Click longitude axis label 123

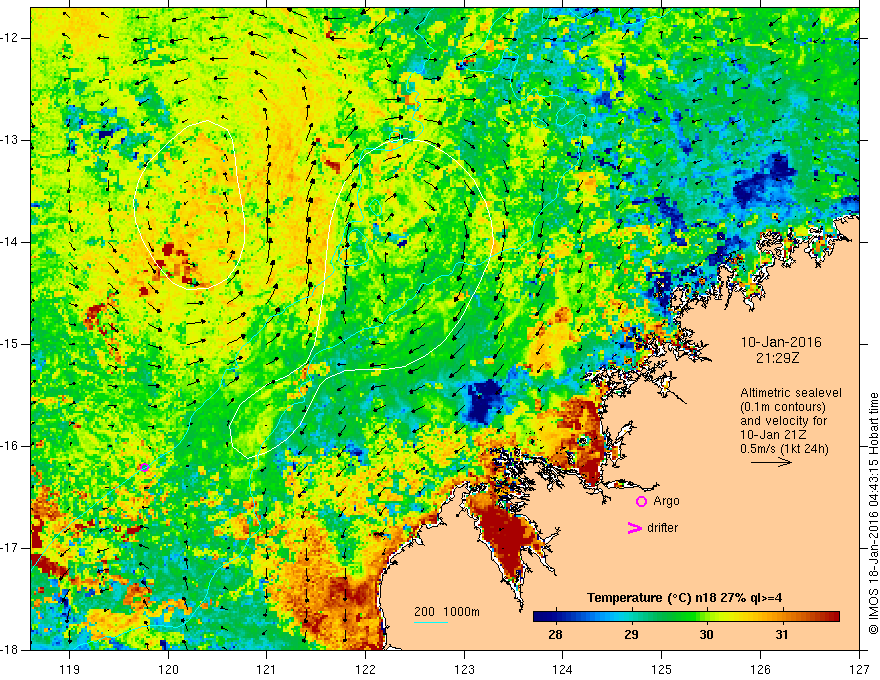(x=464, y=669)
